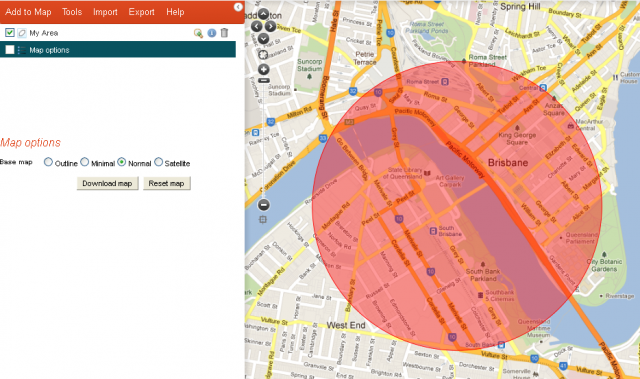This screenshot has width=640, height=379.
Task: Open the Tools menu
Action: (x=72, y=12)
